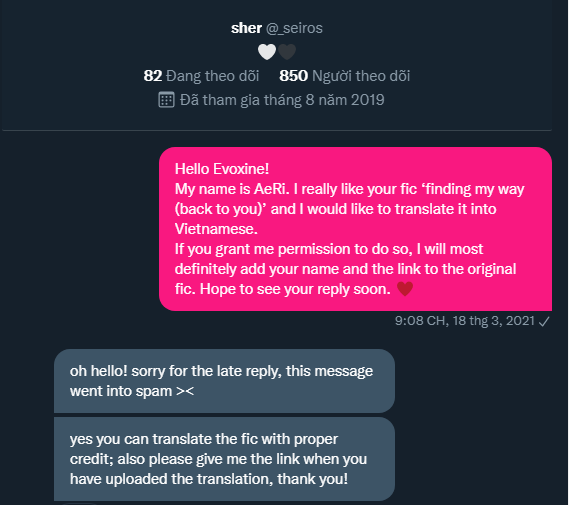Click the sent checkmark icon beside timestamp
This screenshot has height=505, width=569.
point(544,321)
